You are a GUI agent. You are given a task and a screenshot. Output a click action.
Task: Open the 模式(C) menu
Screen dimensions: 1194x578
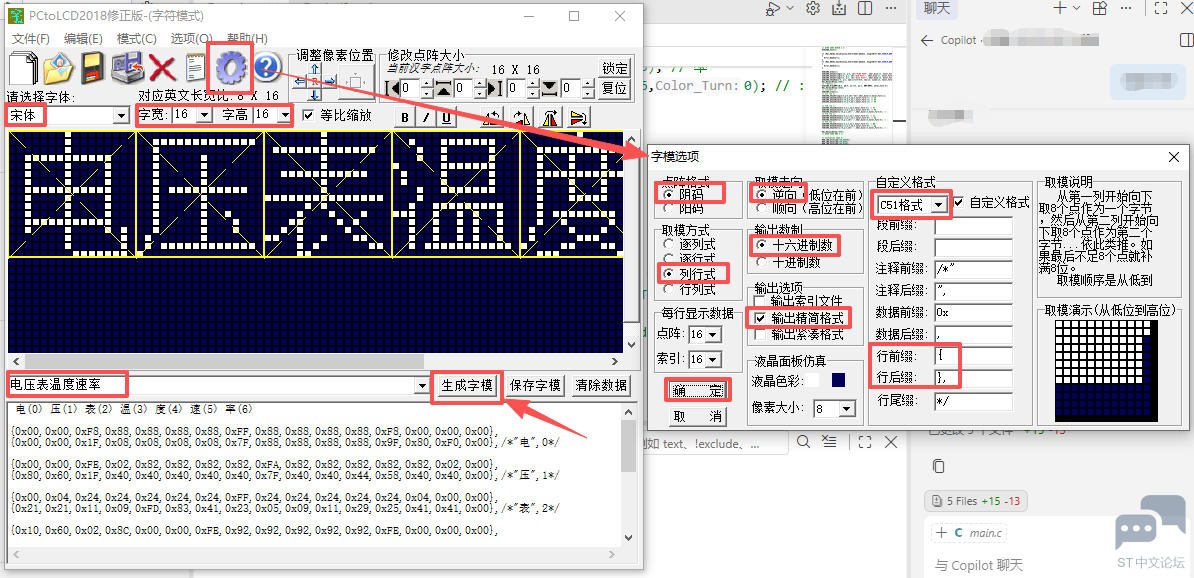tap(136, 39)
